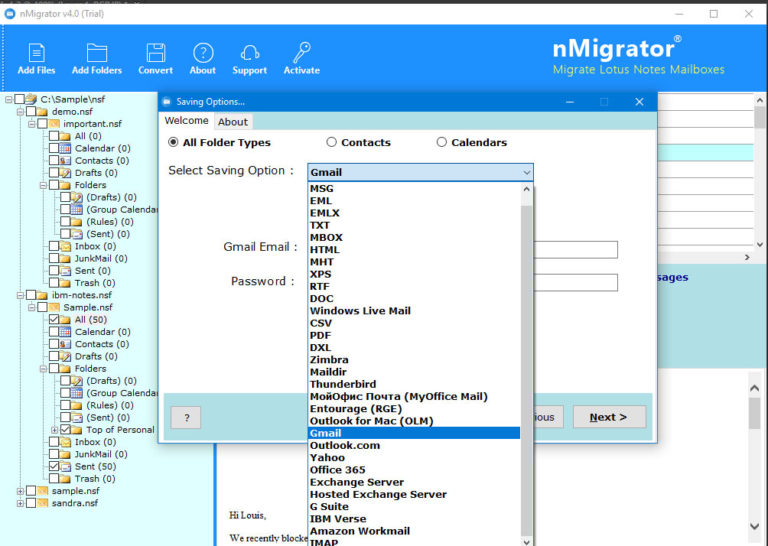
Task: Click the dropdown list vertical scrollbar track
Action: (527, 367)
